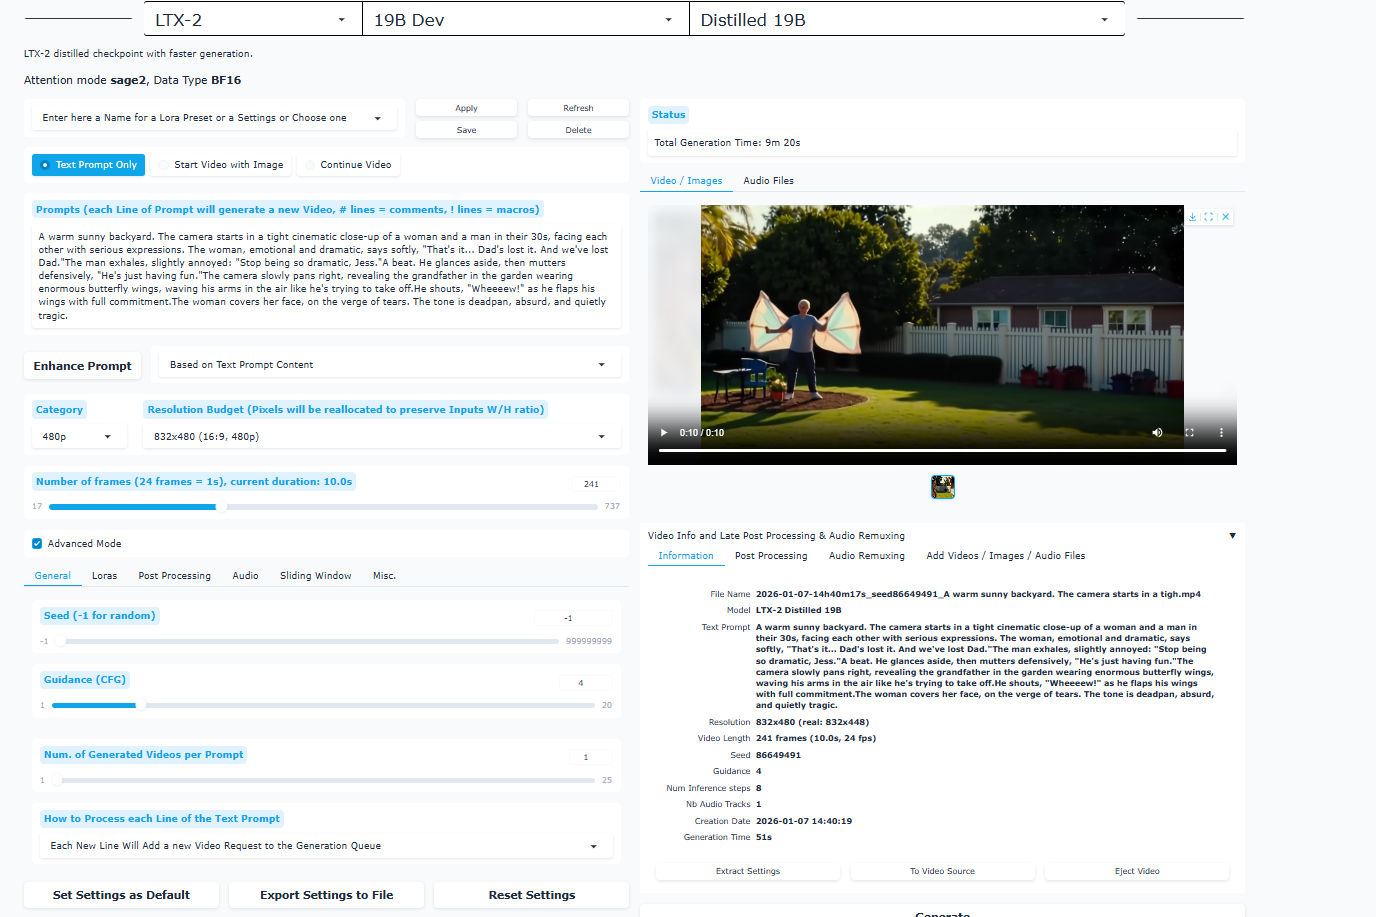Screen dimensions: 1376x917
Task: Delete the selected preset
Action: click(578, 130)
